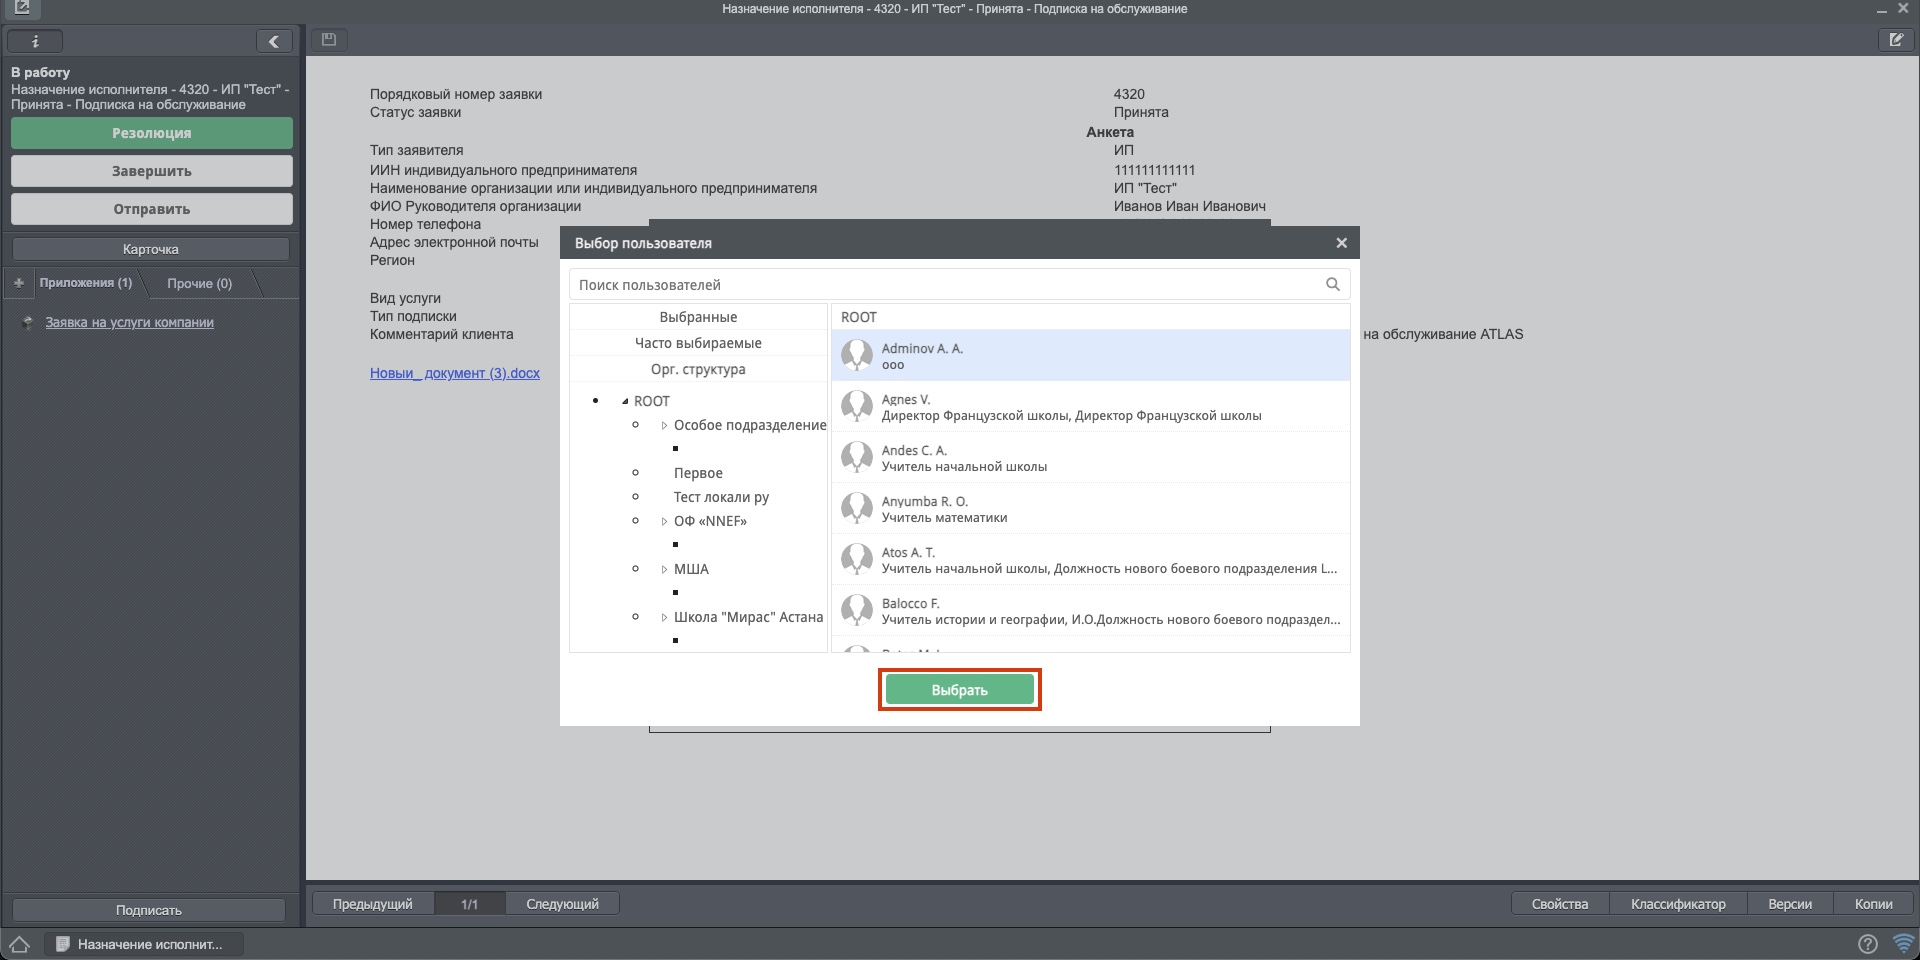Screen dimensions: 1920x960
Task: Click the info icon in left panel
Action: (35, 41)
